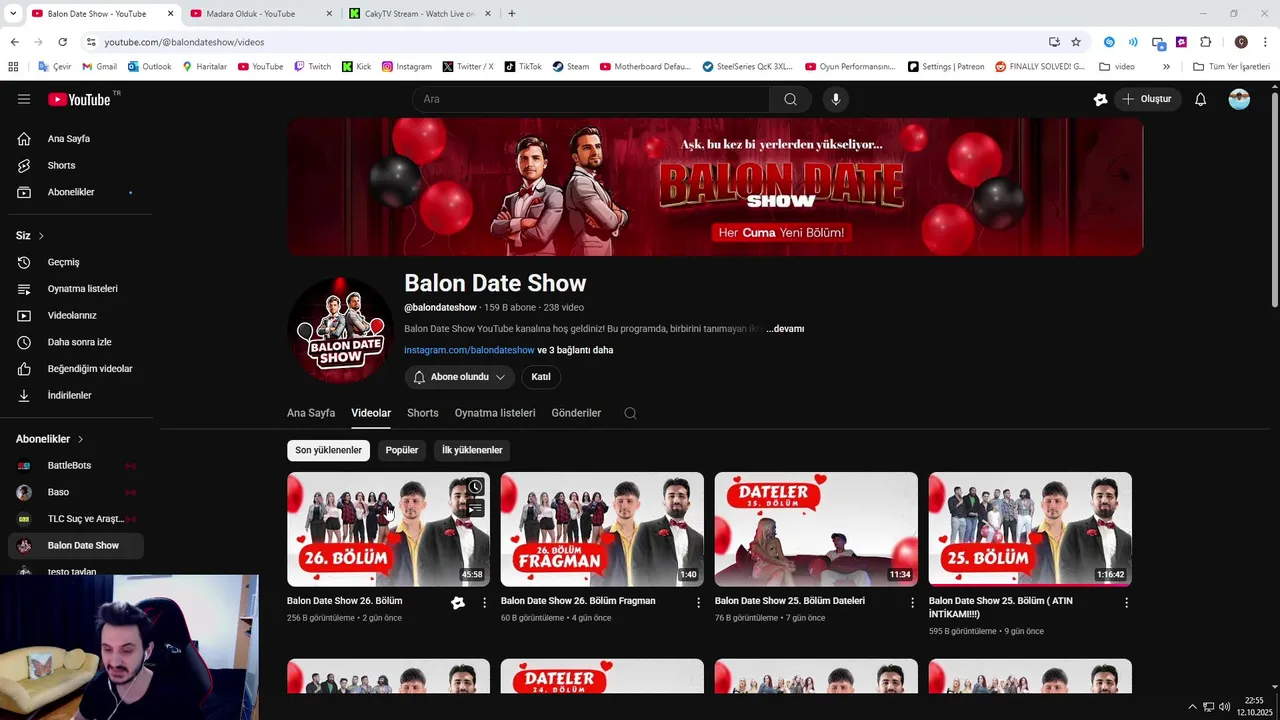The image size is (1280, 720).
Task: Open YouTube notifications bell
Action: pyautogui.click(x=1201, y=99)
